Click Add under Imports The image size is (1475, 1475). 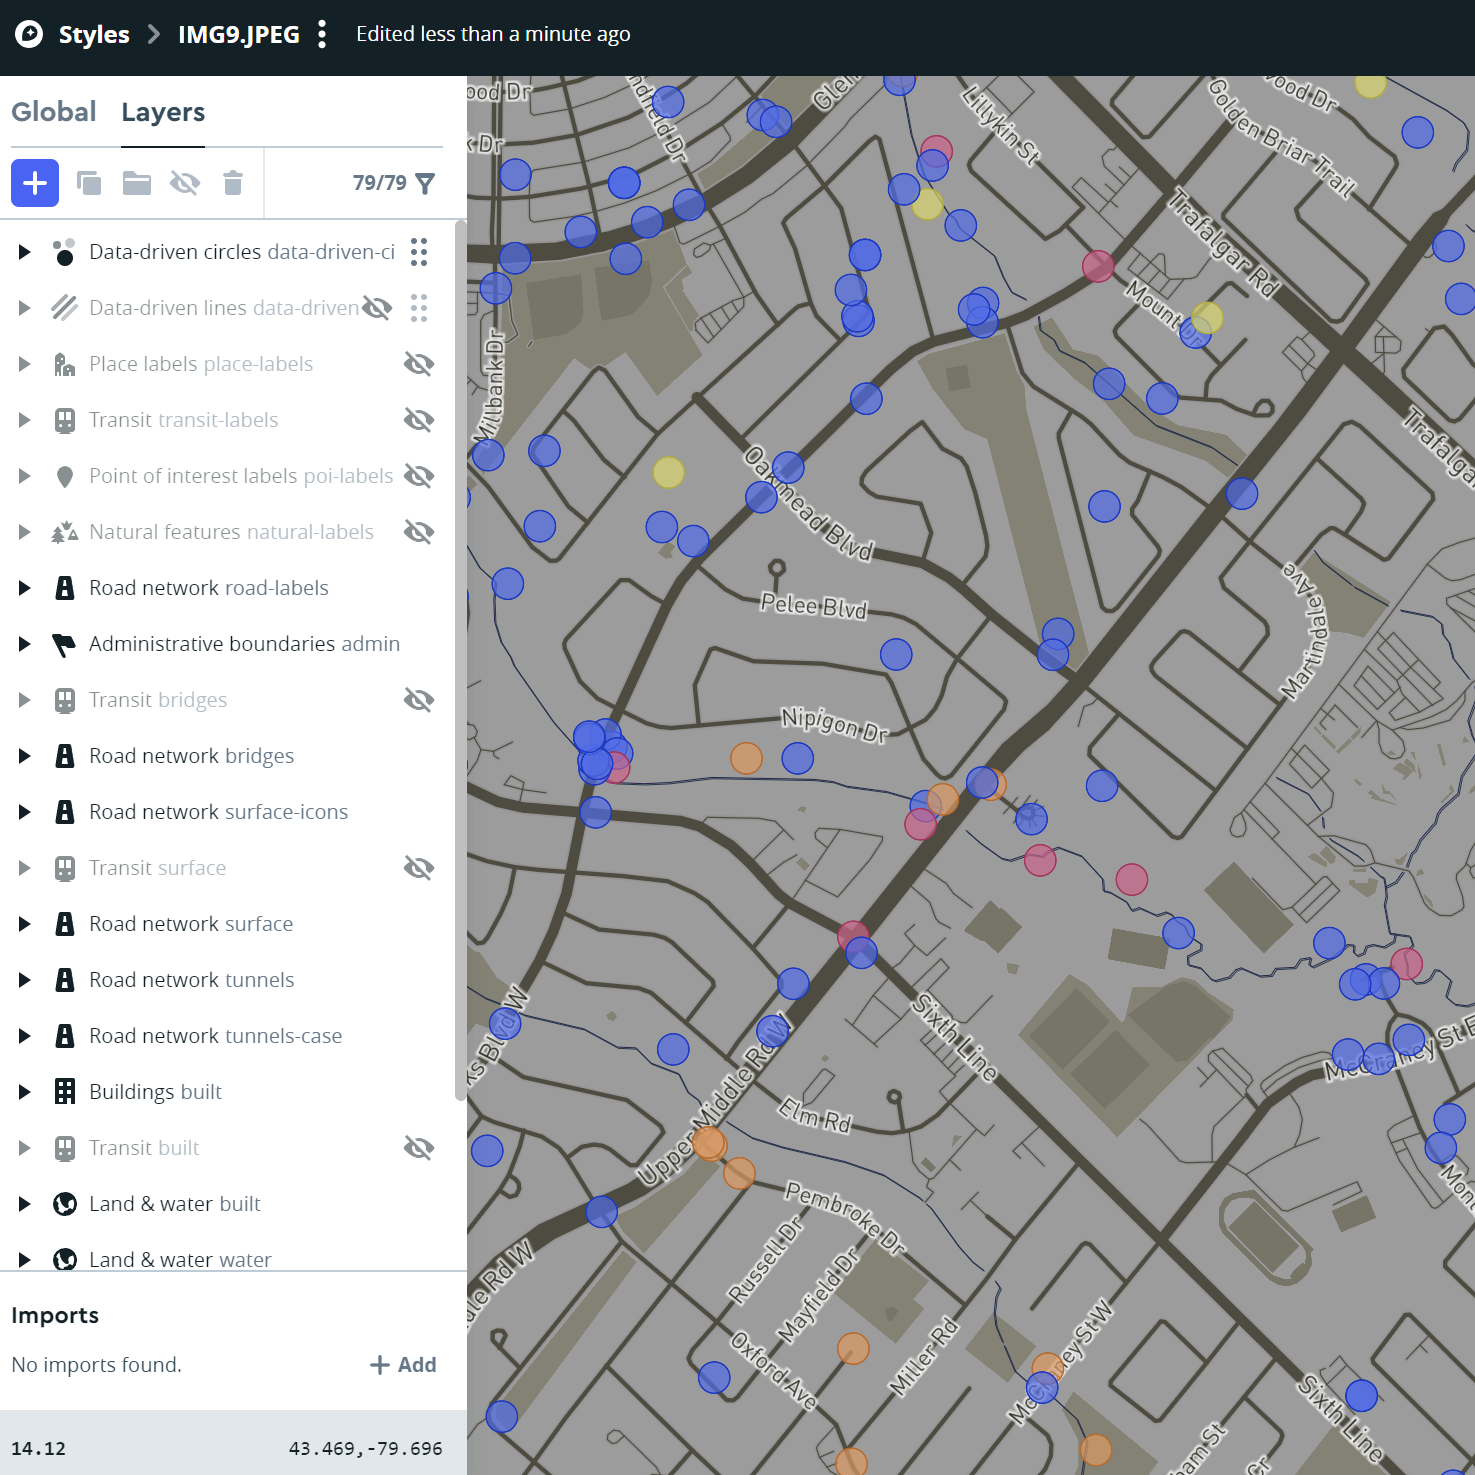pos(404,1365)
